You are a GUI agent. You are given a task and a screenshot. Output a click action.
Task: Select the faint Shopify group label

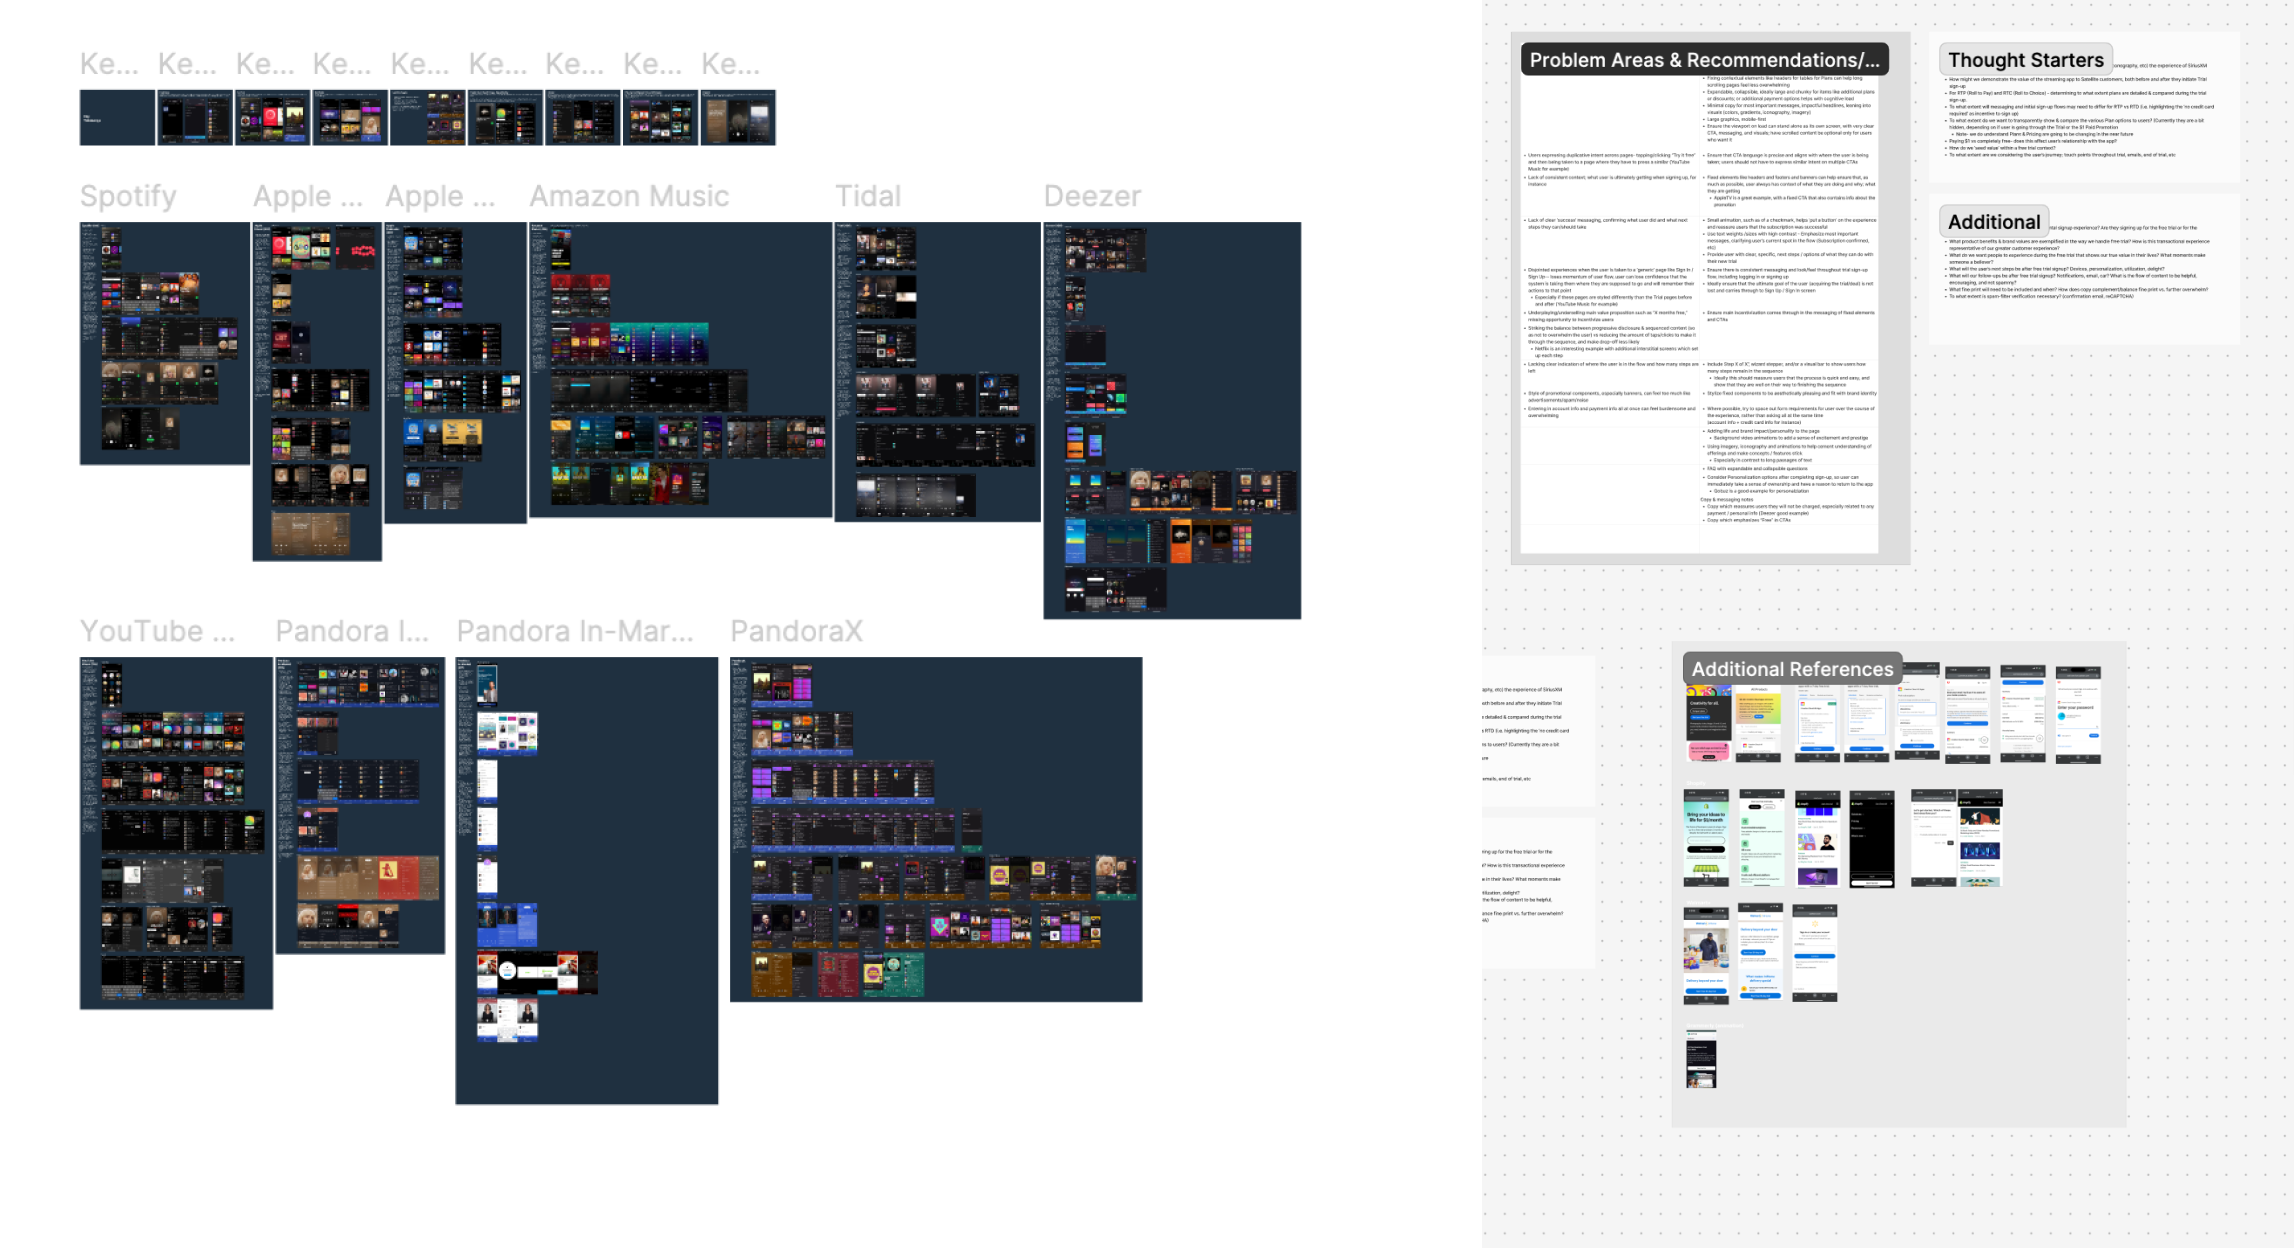click(1697, 783)
